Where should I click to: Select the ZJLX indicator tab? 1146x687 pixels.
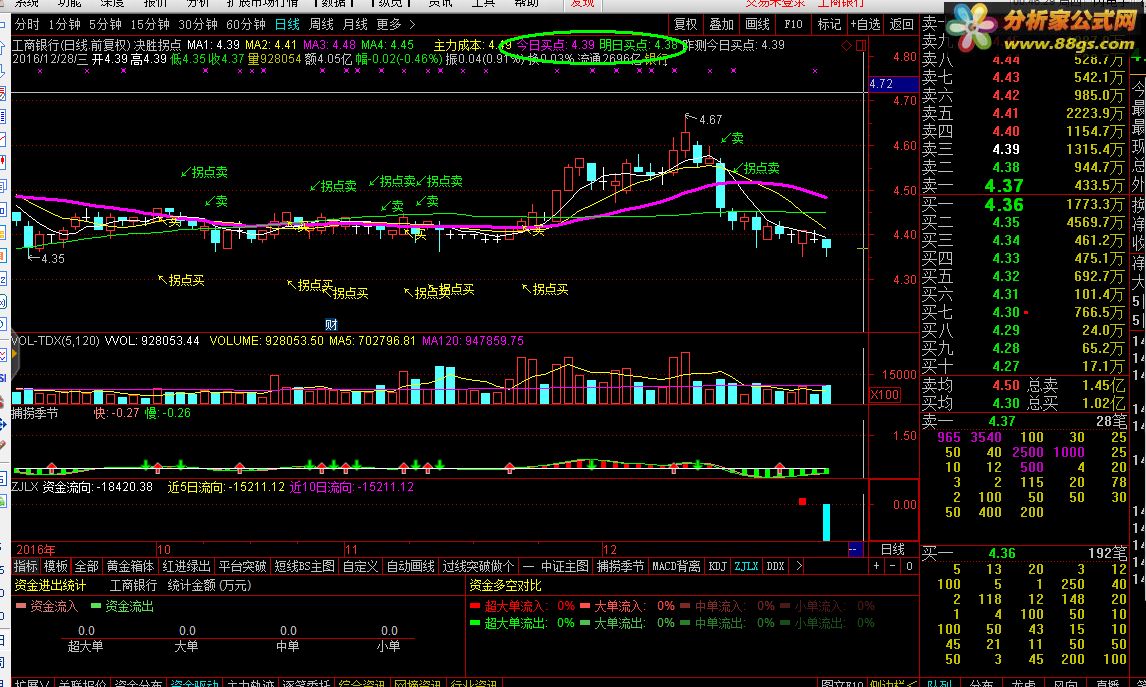[x=746, y=566]
